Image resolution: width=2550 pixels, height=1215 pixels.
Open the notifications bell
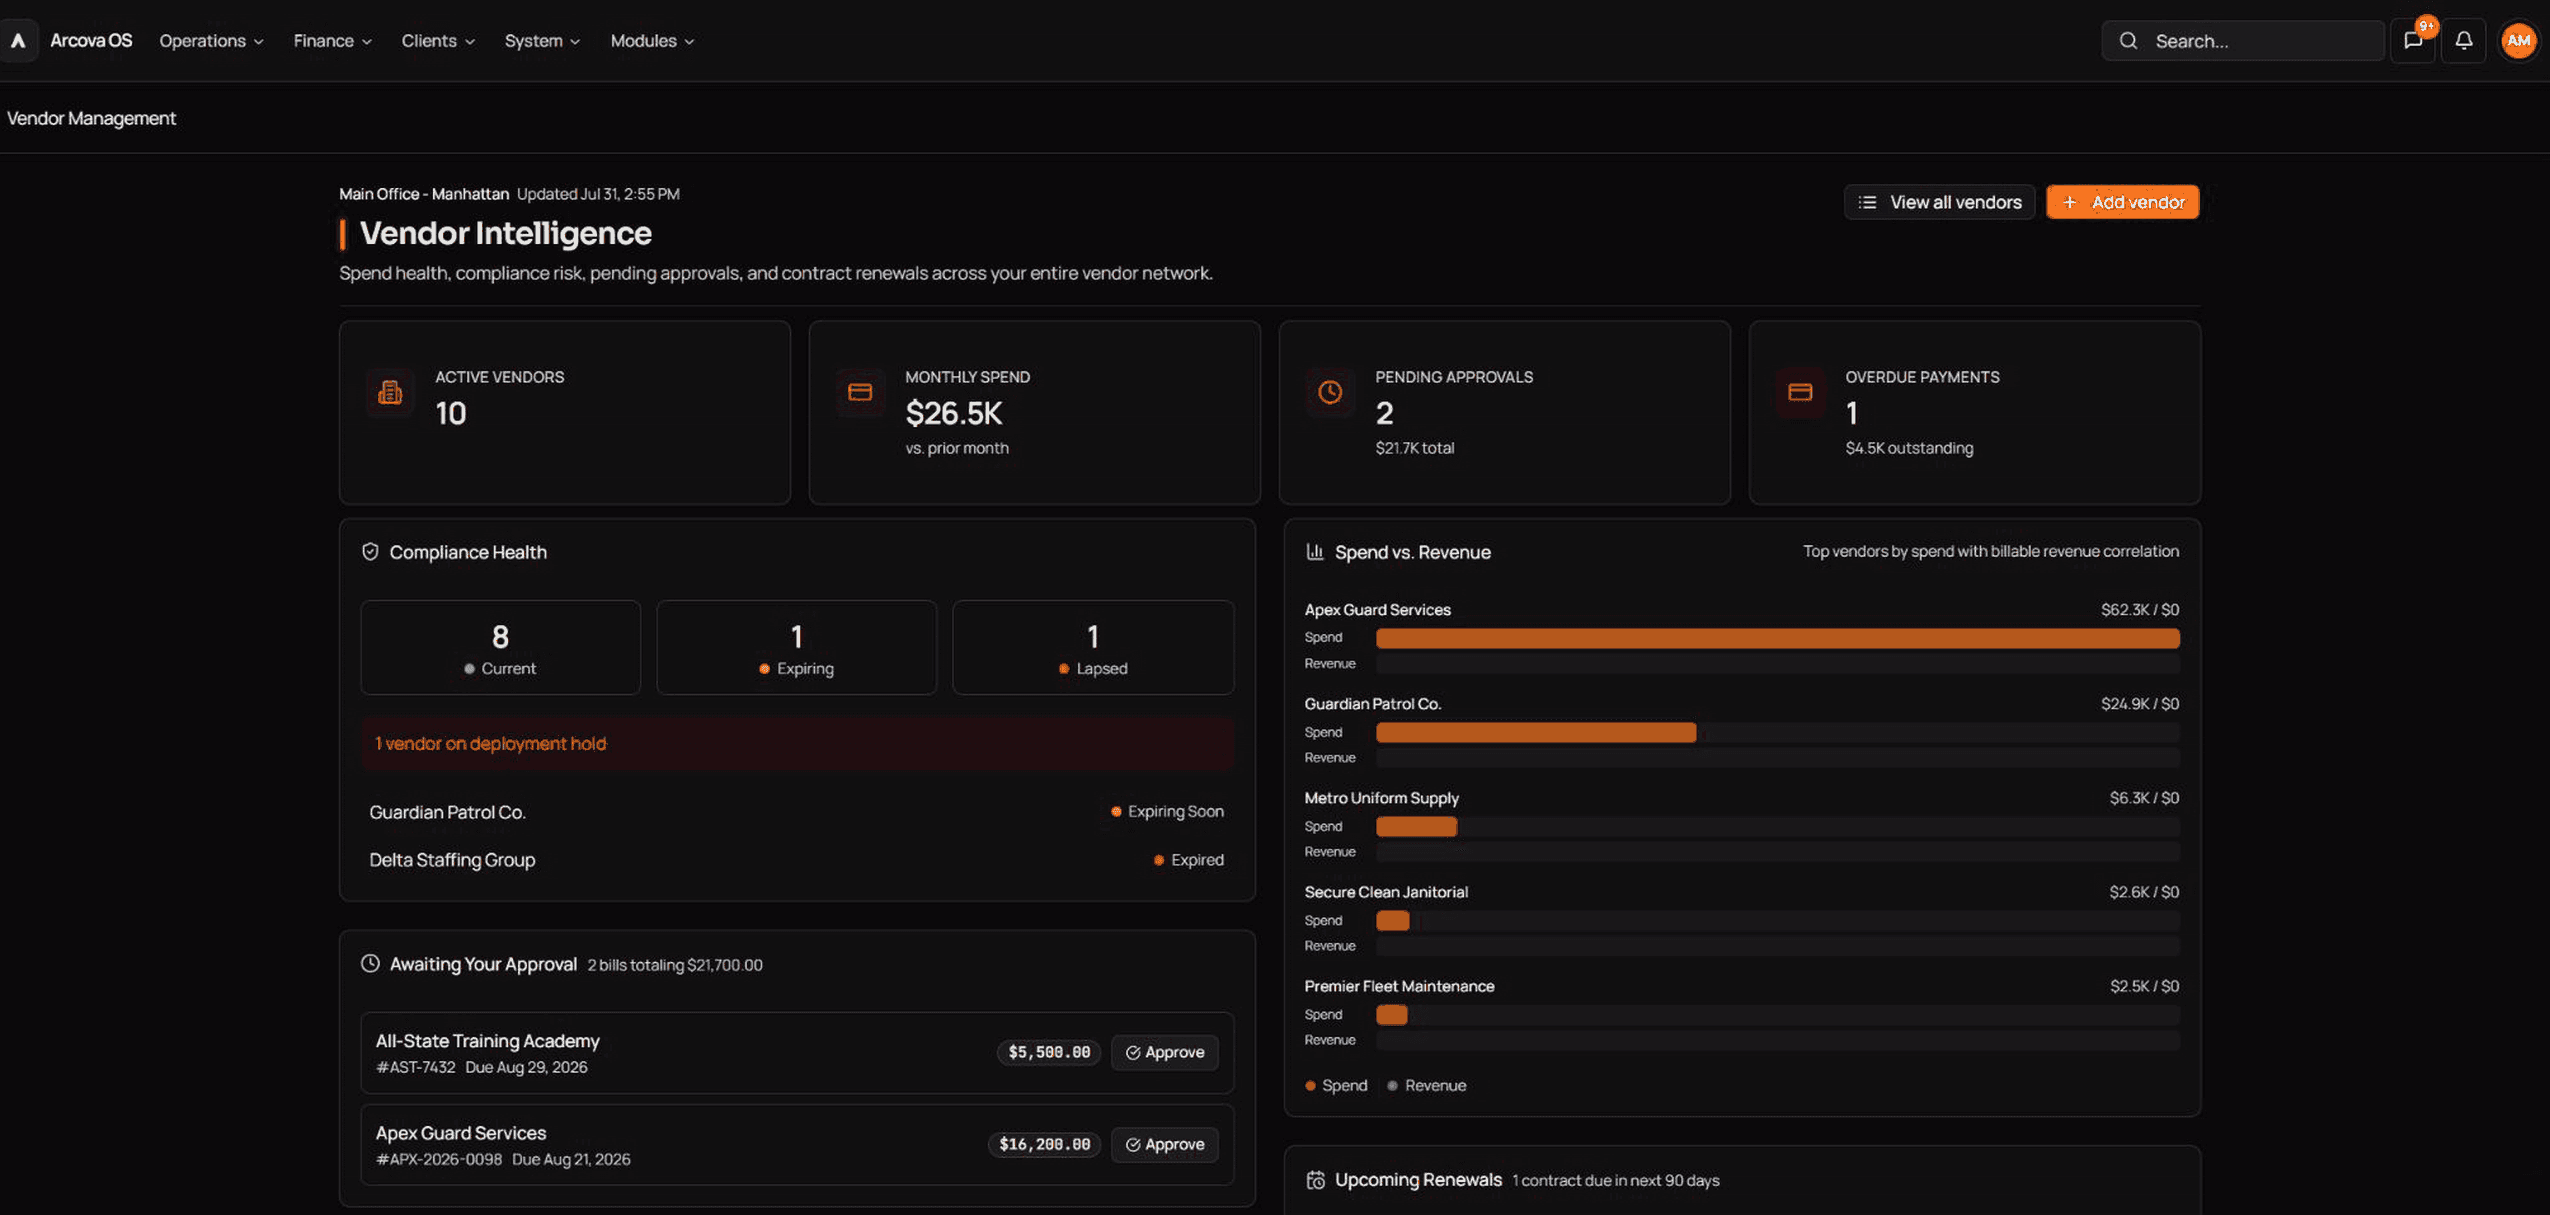(2464, 41)
